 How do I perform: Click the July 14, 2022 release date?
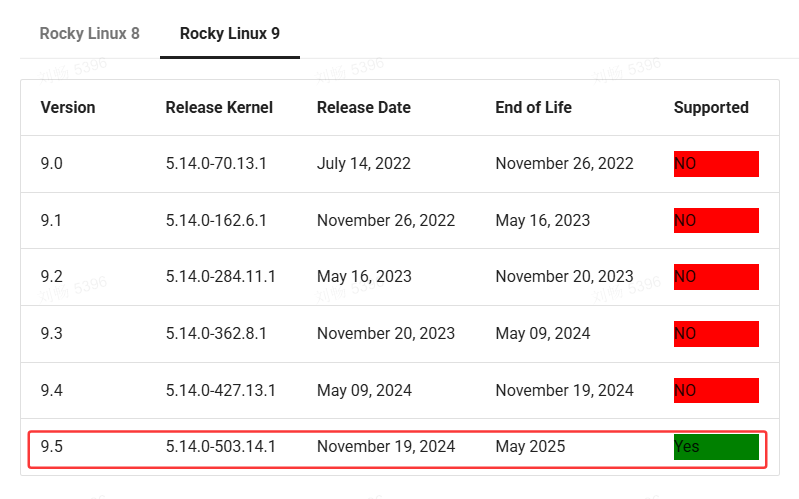363,164
